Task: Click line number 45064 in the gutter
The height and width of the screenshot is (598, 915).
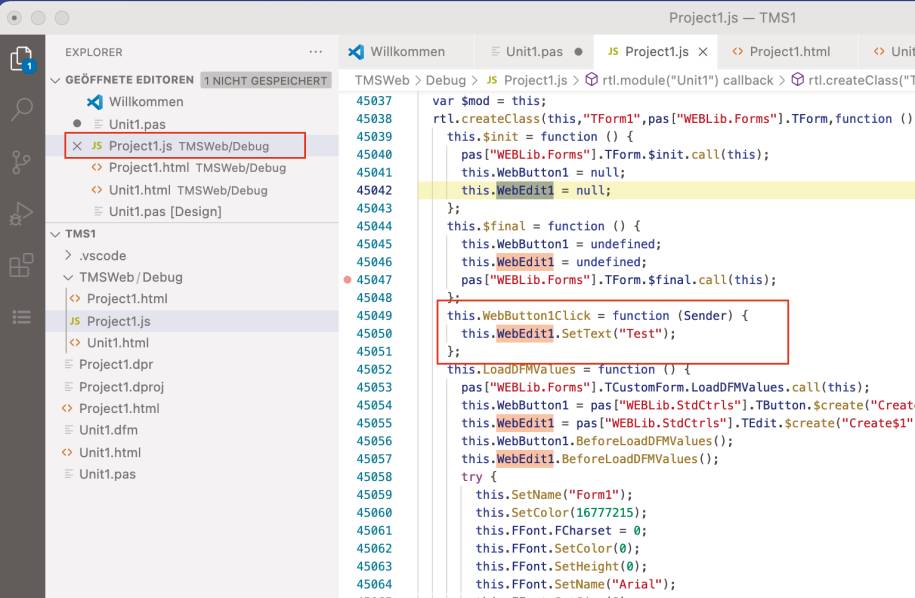Action: (x=374, y=585)
